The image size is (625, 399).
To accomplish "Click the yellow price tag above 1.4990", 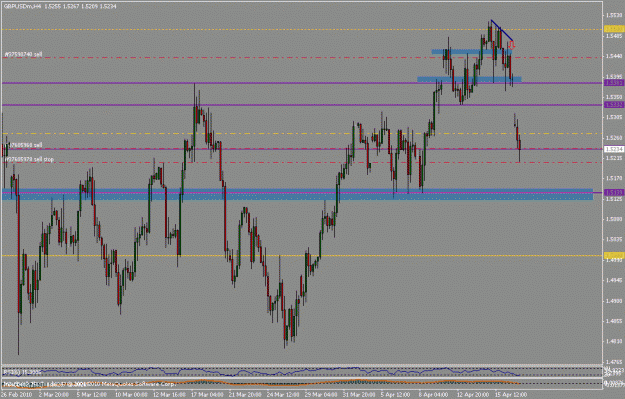I will [614, 255].
